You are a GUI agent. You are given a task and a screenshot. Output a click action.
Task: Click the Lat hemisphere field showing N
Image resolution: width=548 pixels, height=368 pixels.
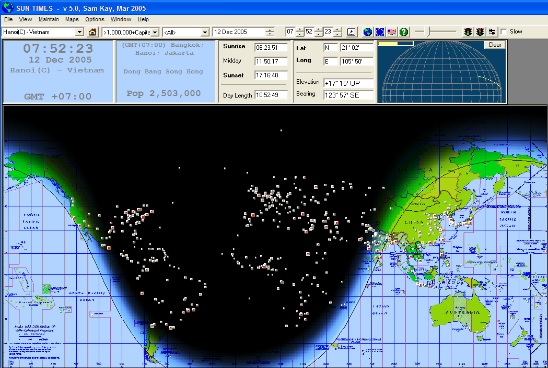point(330,48)
